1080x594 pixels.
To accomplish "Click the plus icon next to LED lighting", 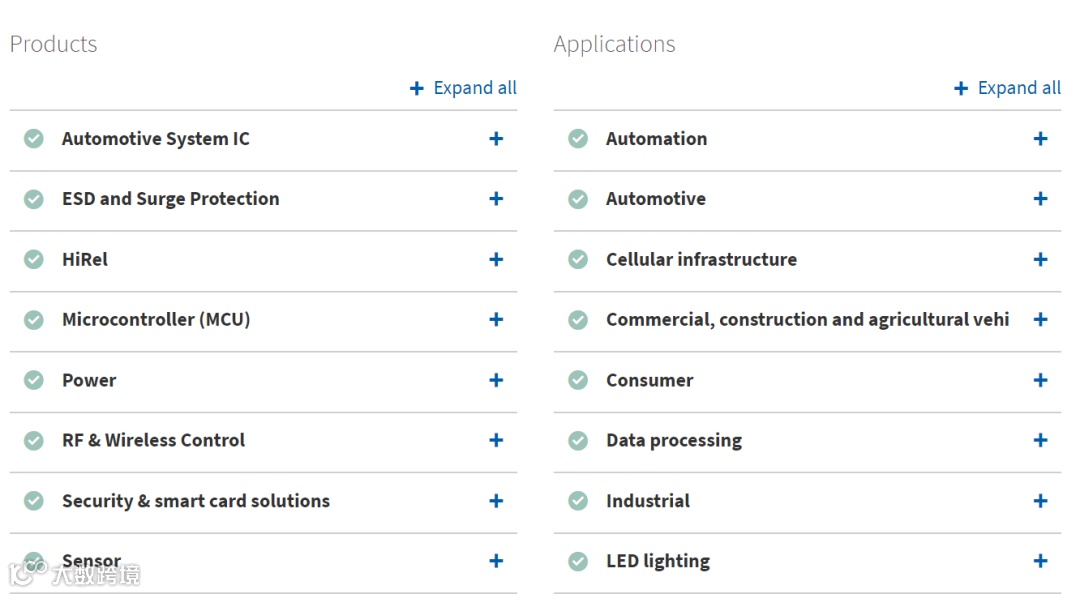I will tap(1040, 561).
